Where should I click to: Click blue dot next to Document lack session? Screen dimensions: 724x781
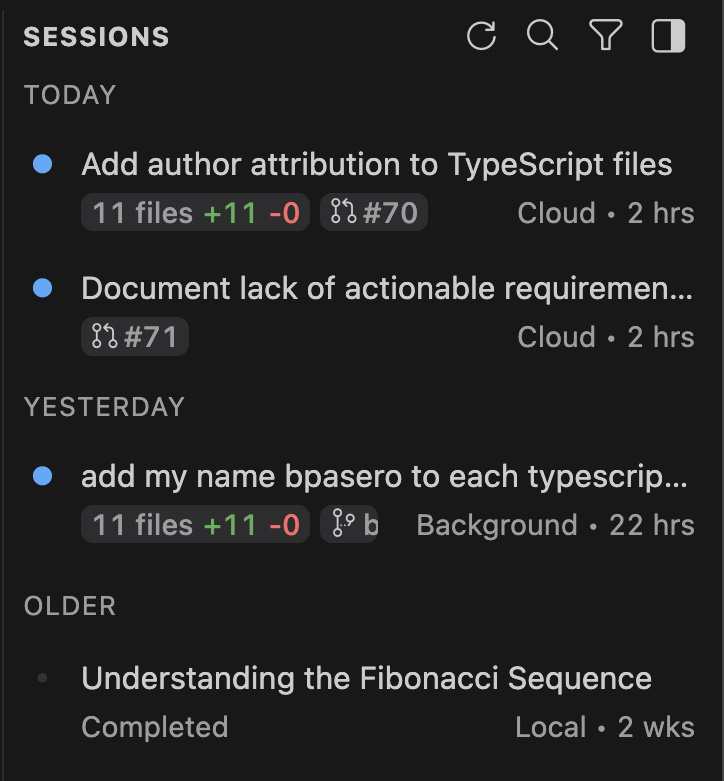(x=43, y=288)
